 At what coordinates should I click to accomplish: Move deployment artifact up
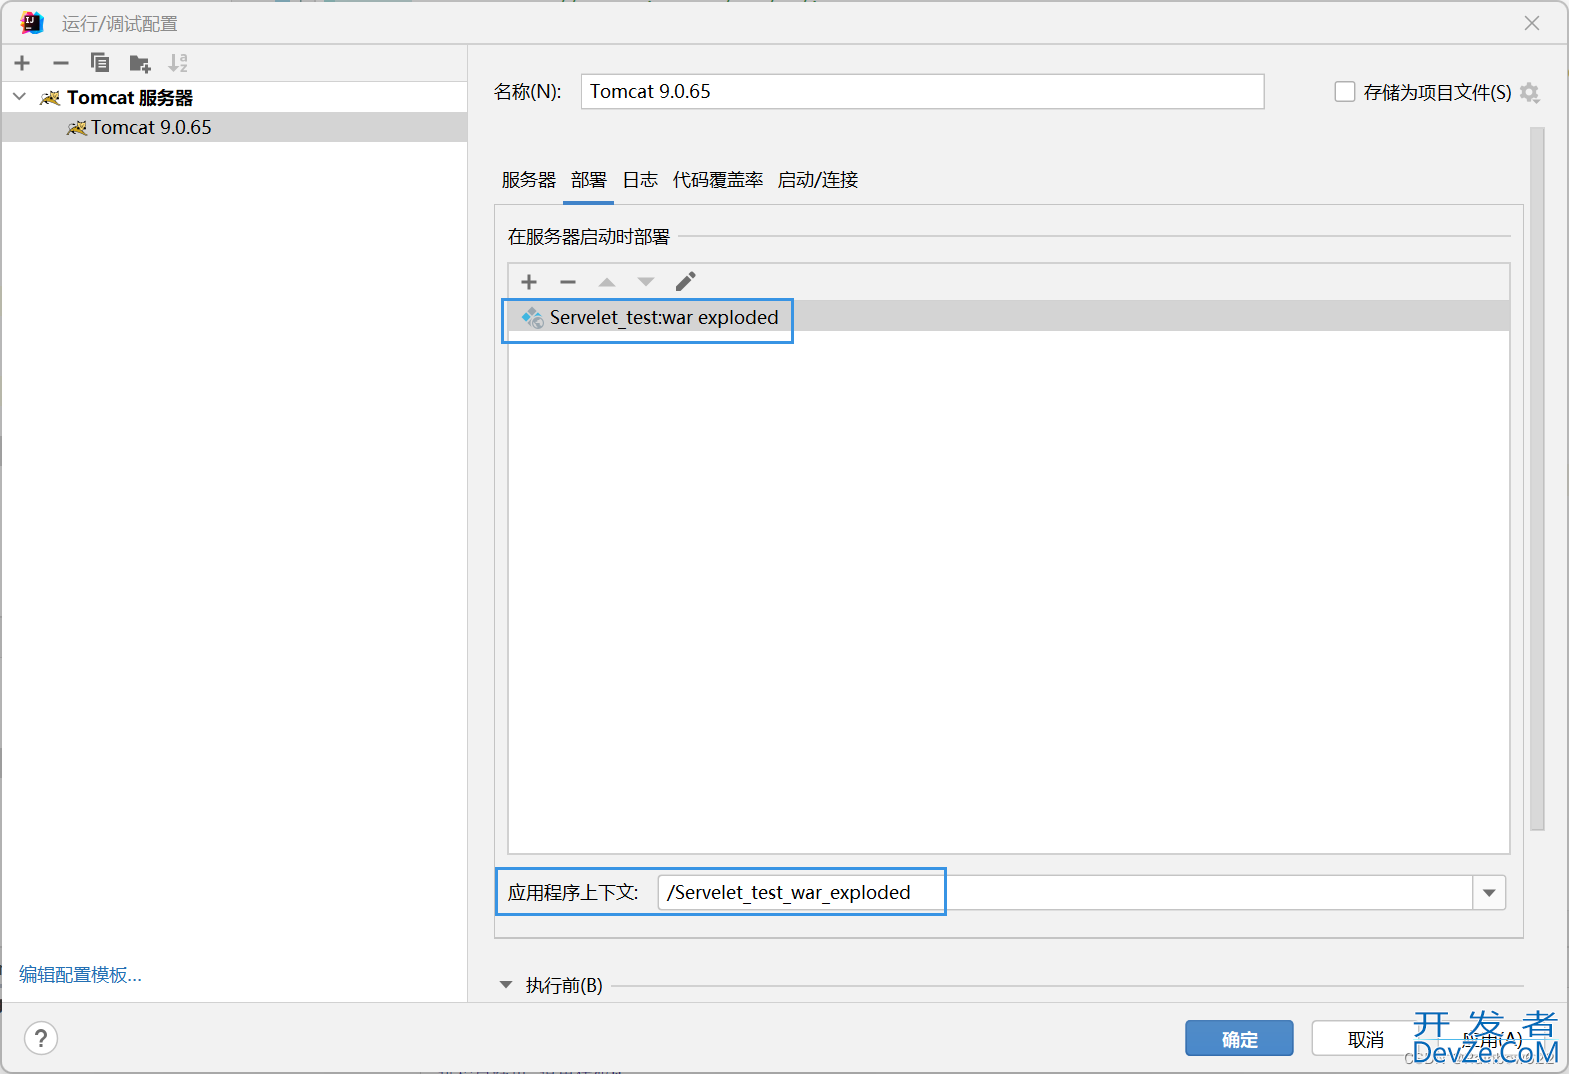click(x=607, y=282)
